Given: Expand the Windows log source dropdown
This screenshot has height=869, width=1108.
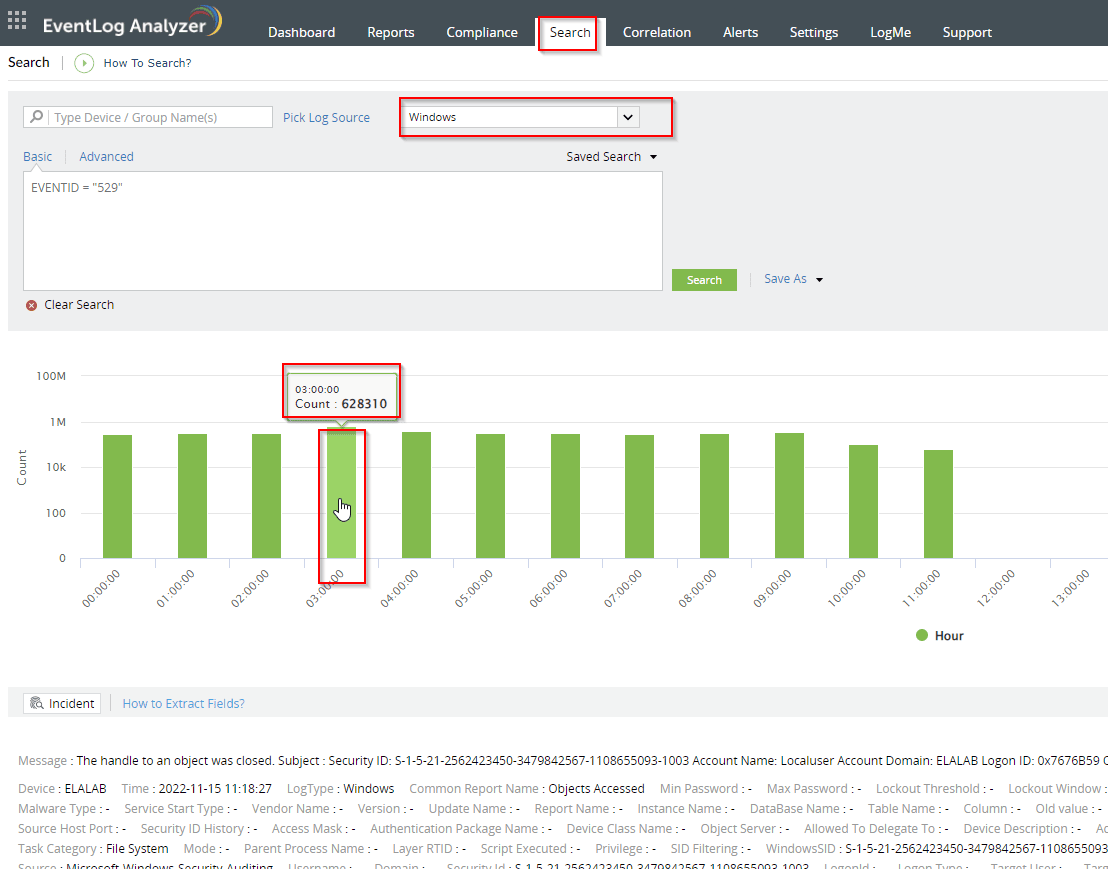Looking at the screenshot, I should click(627, 117).
